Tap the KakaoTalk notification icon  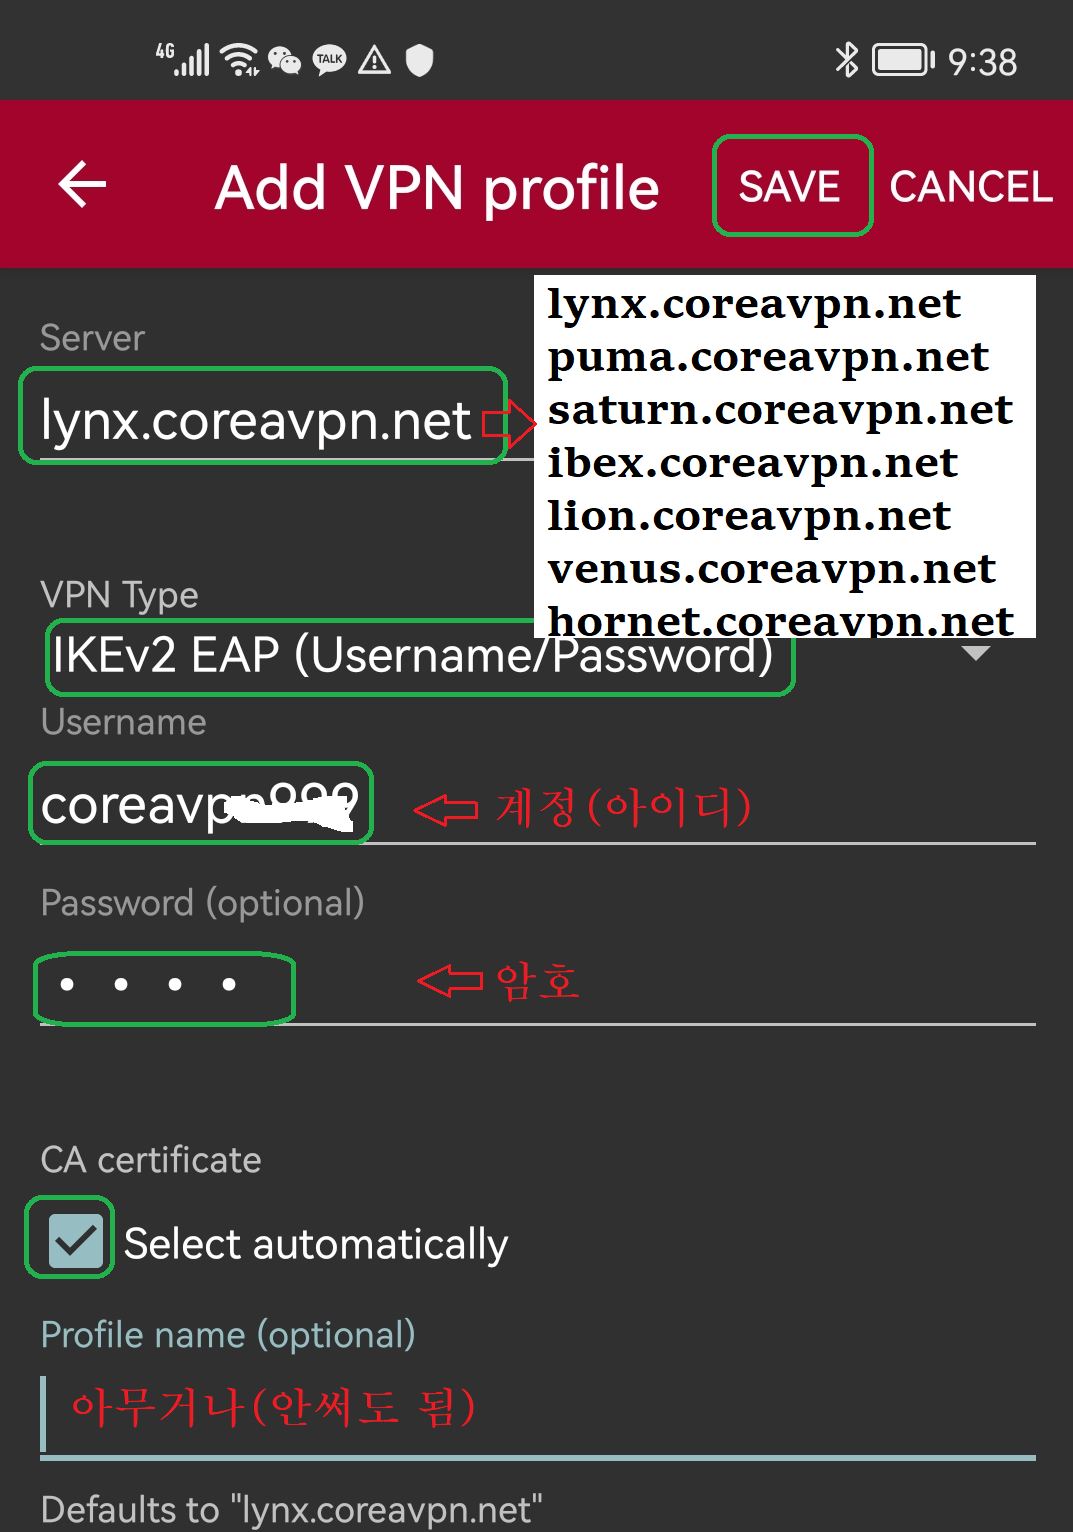[330, 61]
